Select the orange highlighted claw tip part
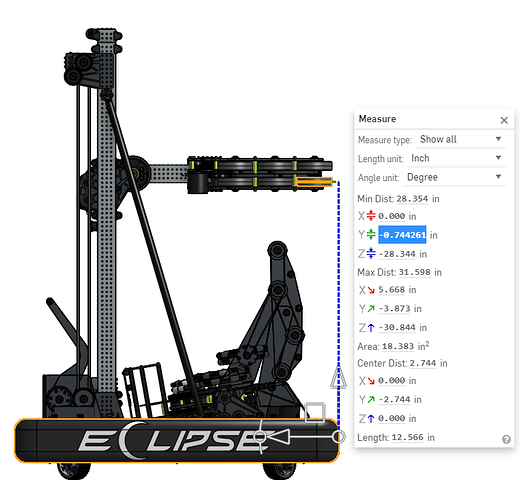The height and width of the screenshot is (499, 529). 314,182
